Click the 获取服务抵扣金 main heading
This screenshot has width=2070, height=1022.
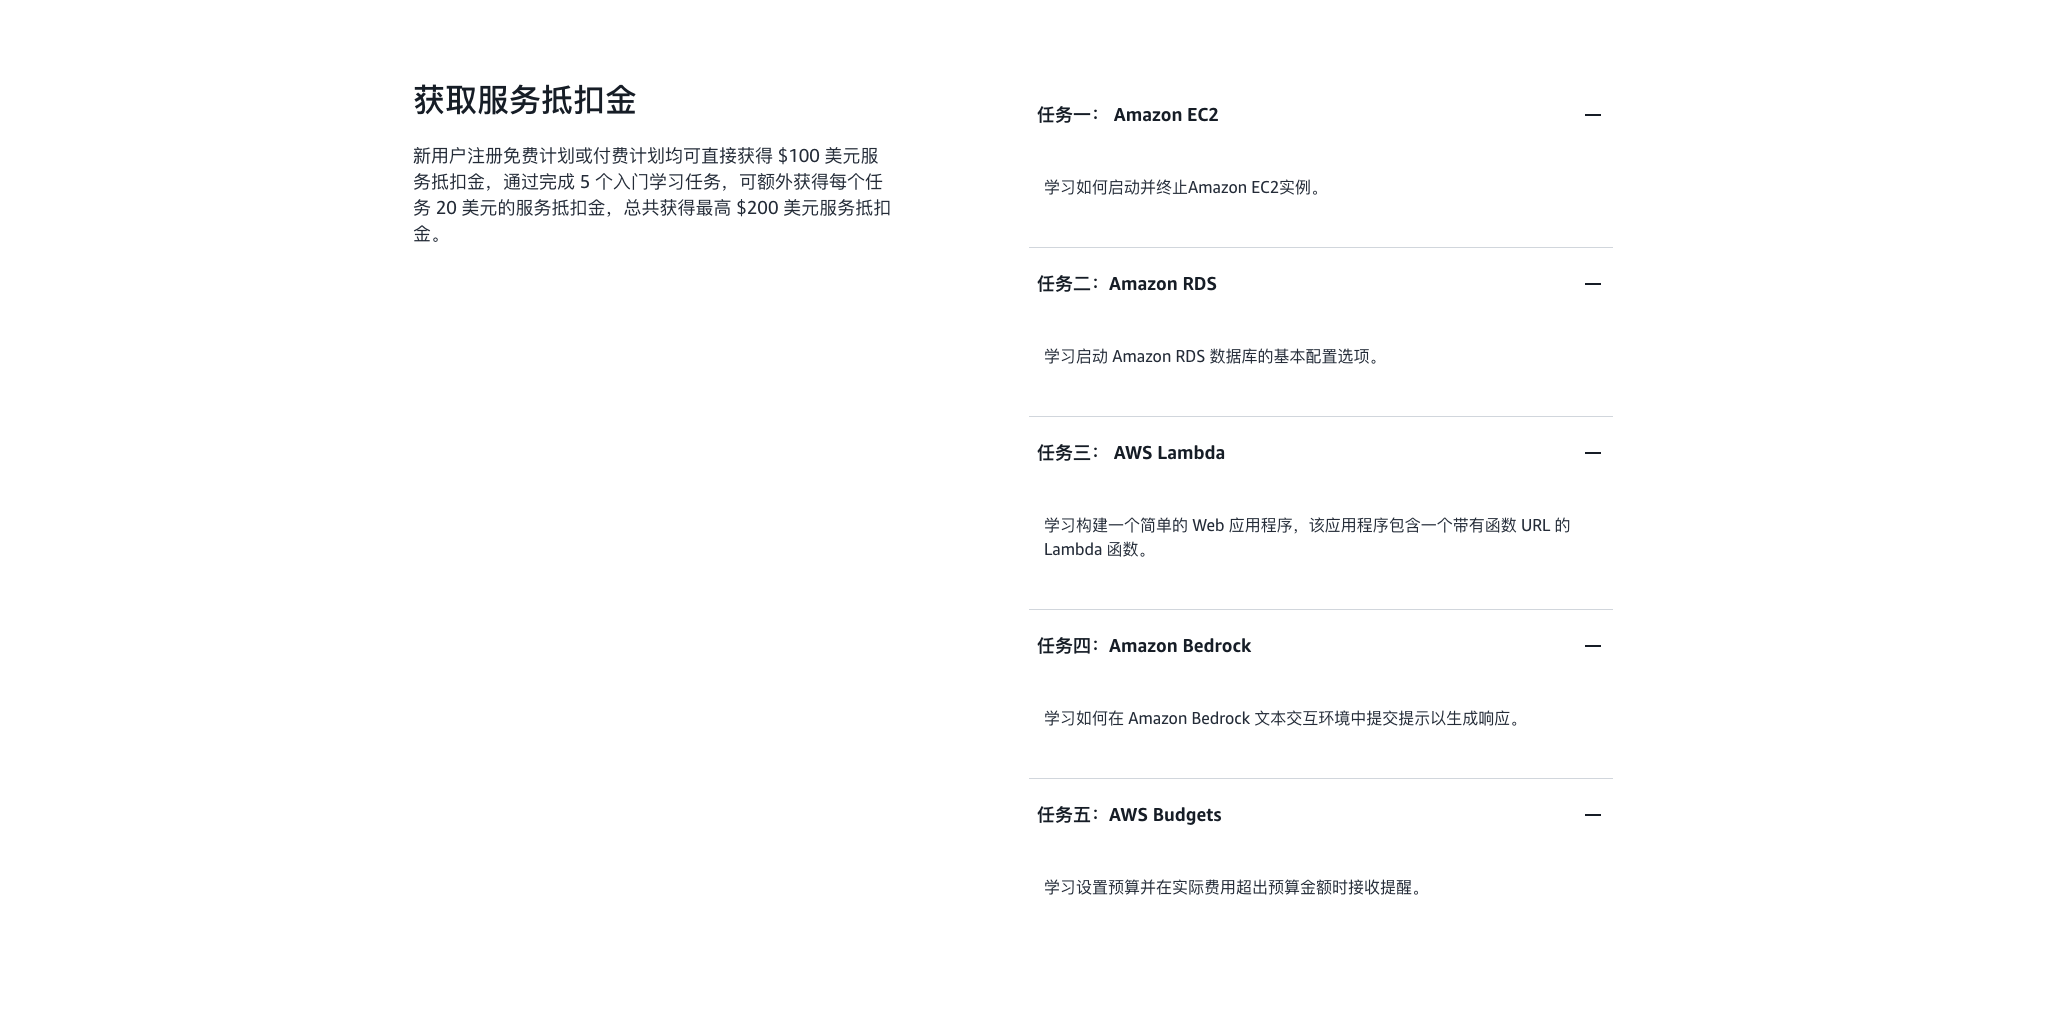(525, 100)
